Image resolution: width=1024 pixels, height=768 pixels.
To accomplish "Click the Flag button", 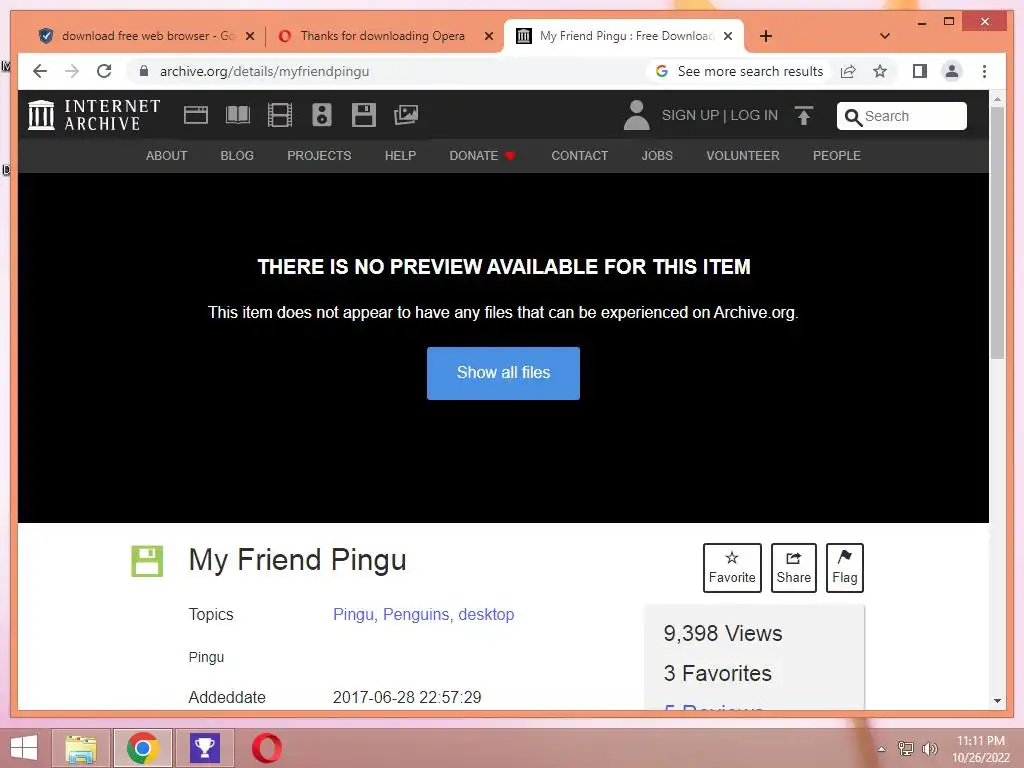I will coord(844,568).
